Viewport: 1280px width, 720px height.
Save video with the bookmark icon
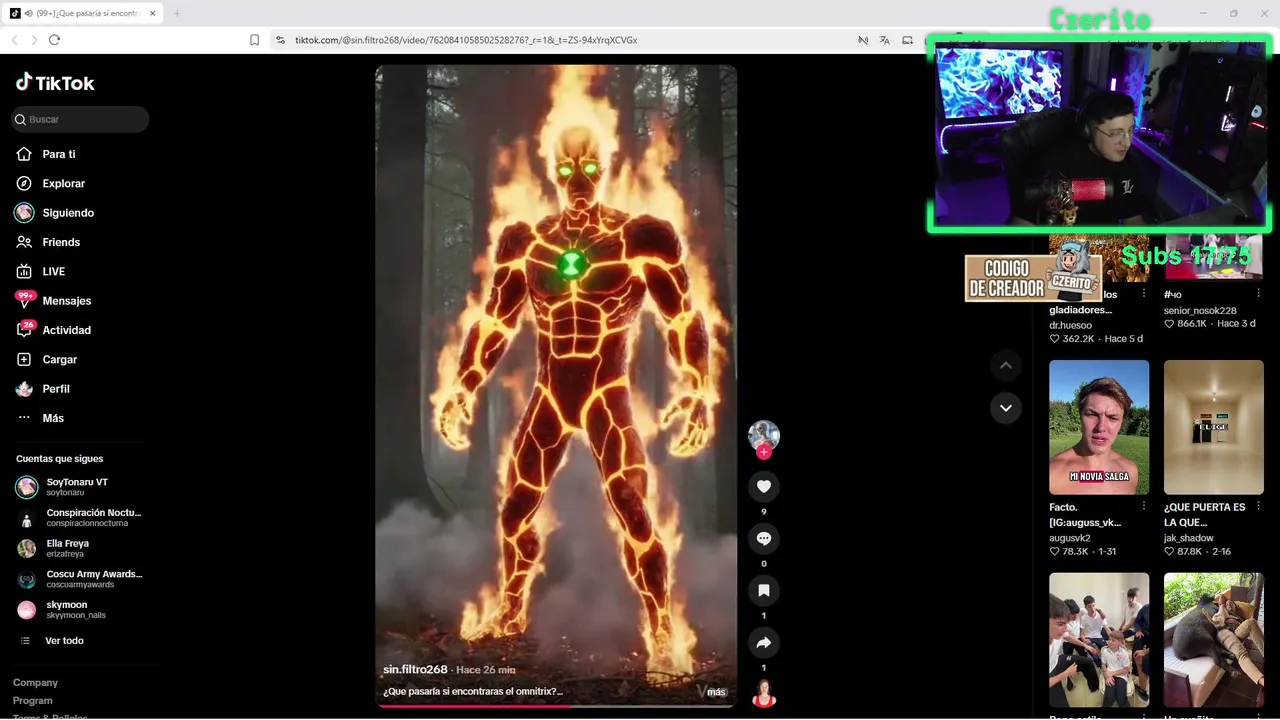764,591
